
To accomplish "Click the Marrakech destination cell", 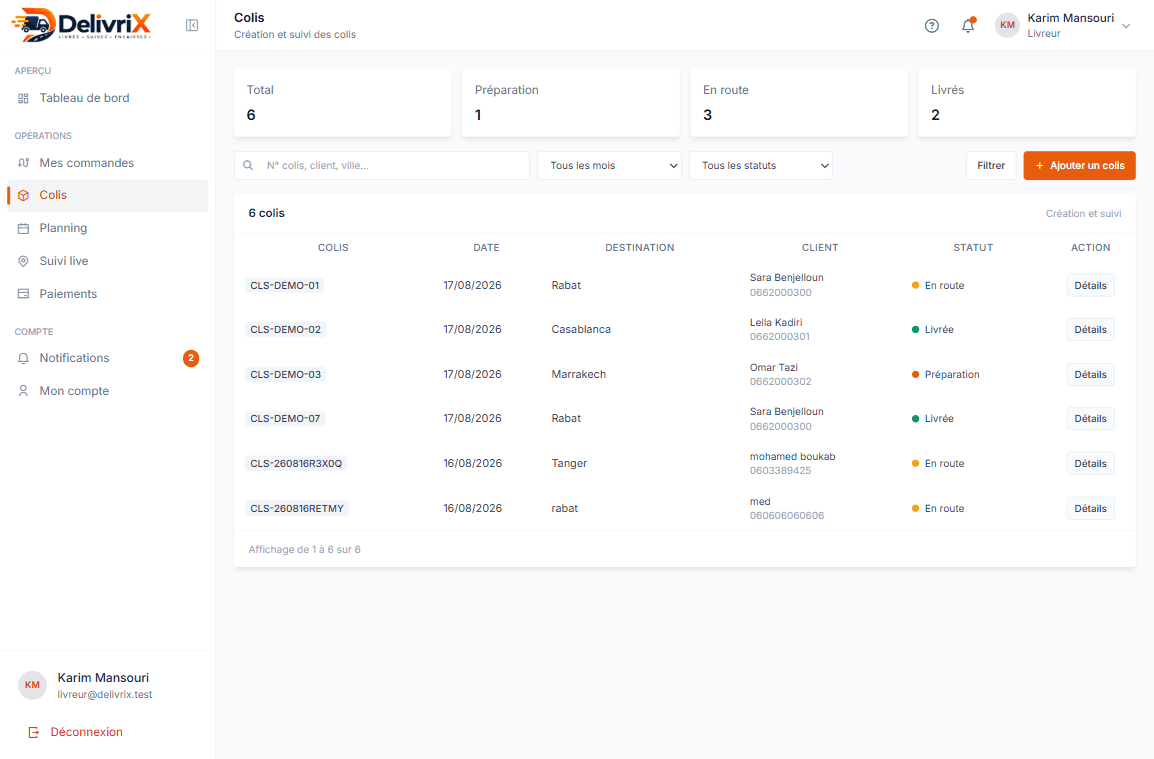I will [x=578, y=375].
